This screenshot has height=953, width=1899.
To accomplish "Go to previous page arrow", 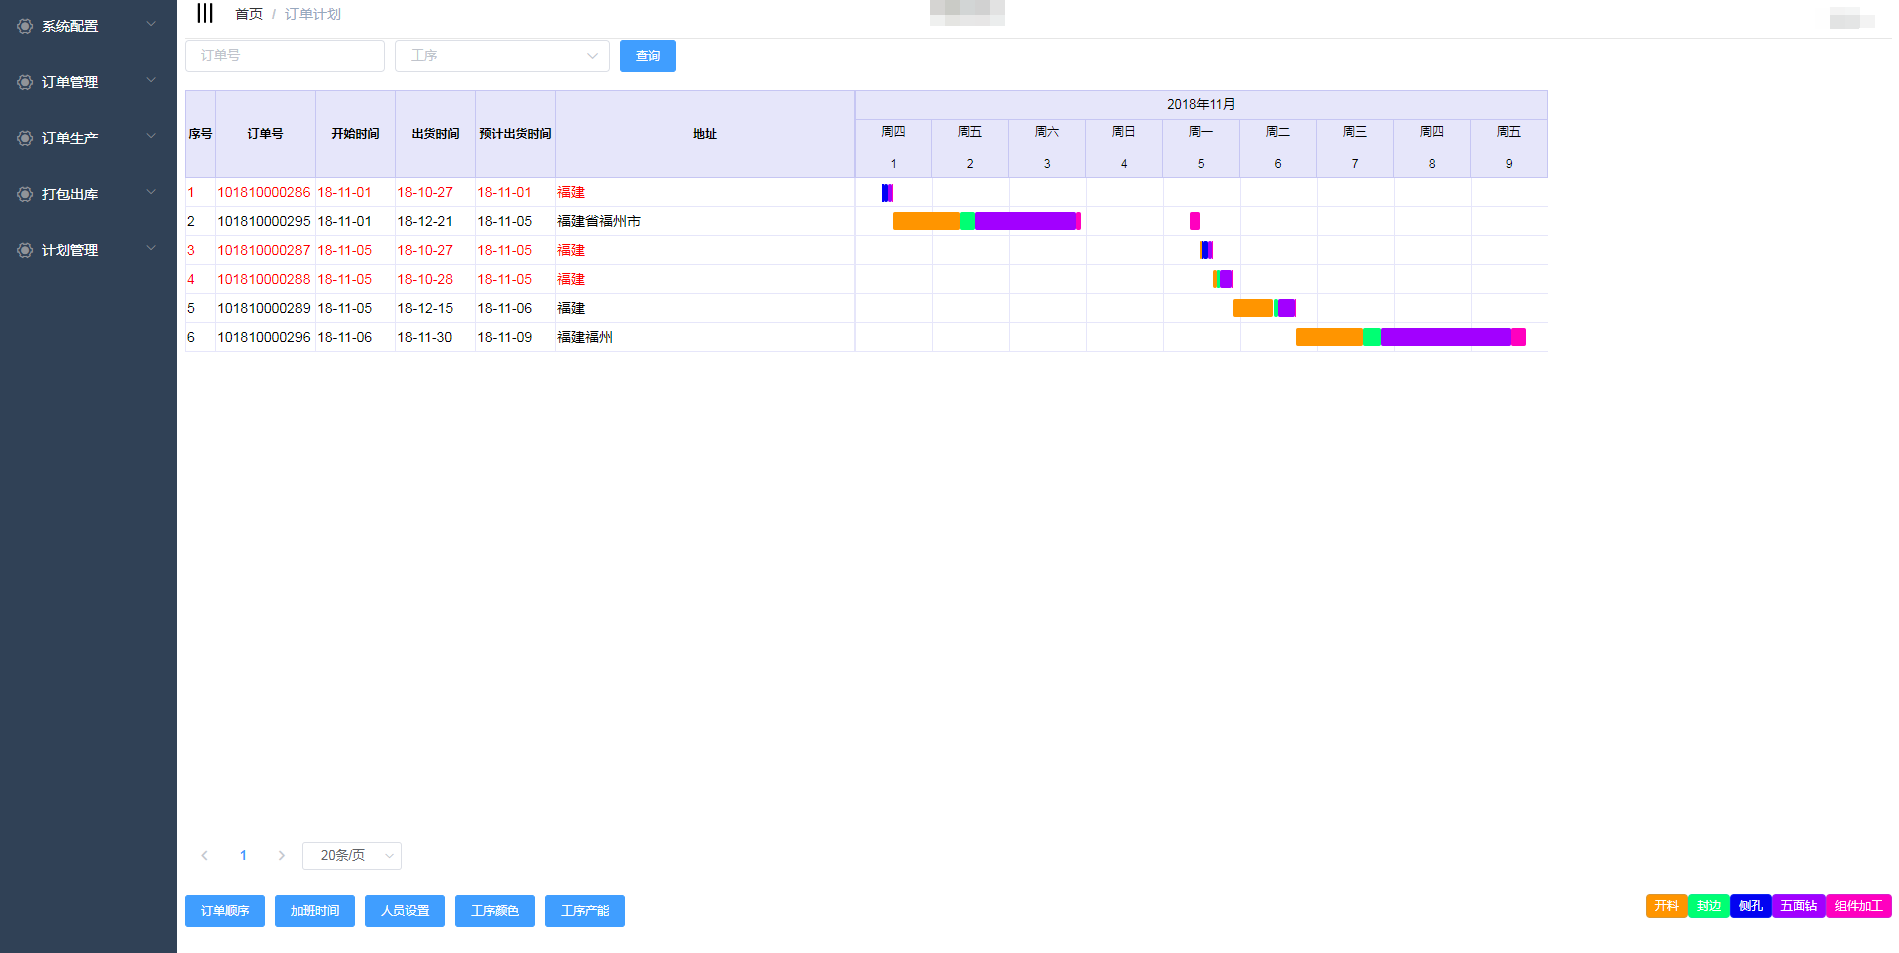I will pos(205,855).
